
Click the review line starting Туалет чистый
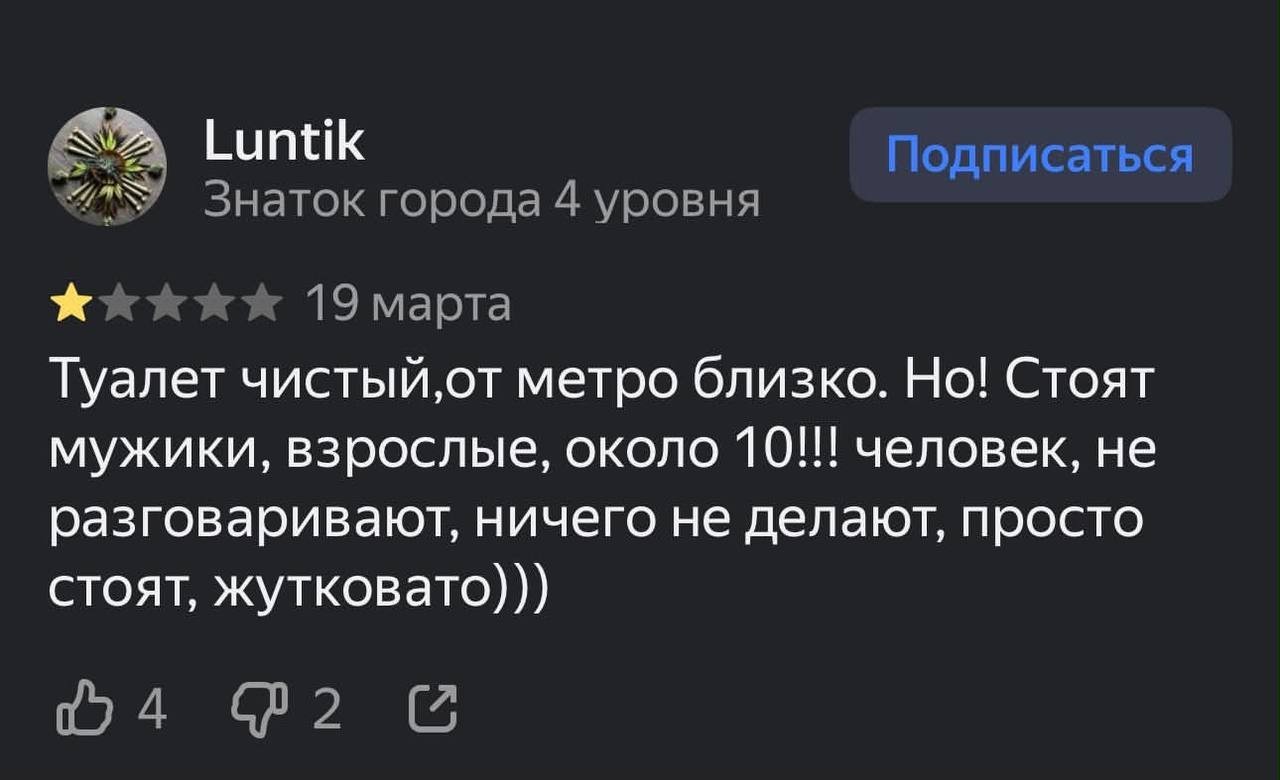click(601, 382)
